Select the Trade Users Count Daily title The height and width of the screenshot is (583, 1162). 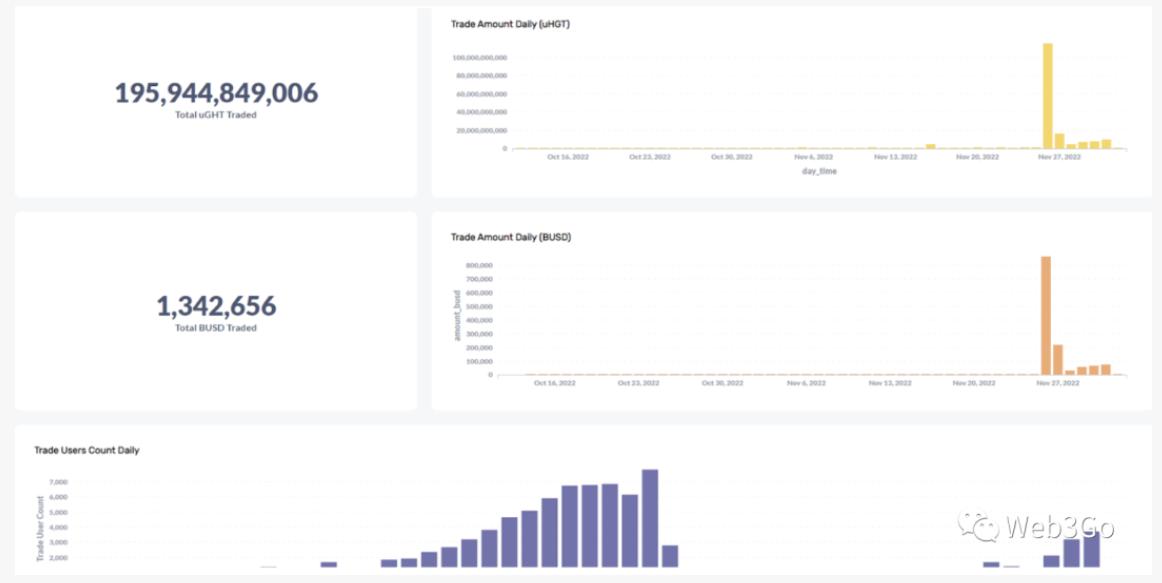[87, 450]
